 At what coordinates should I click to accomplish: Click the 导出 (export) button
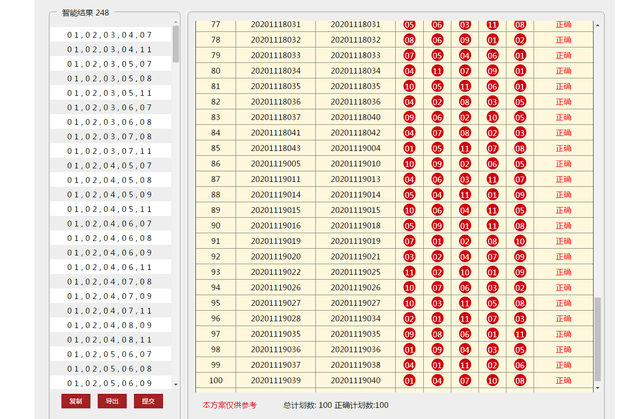coord(112,401)
